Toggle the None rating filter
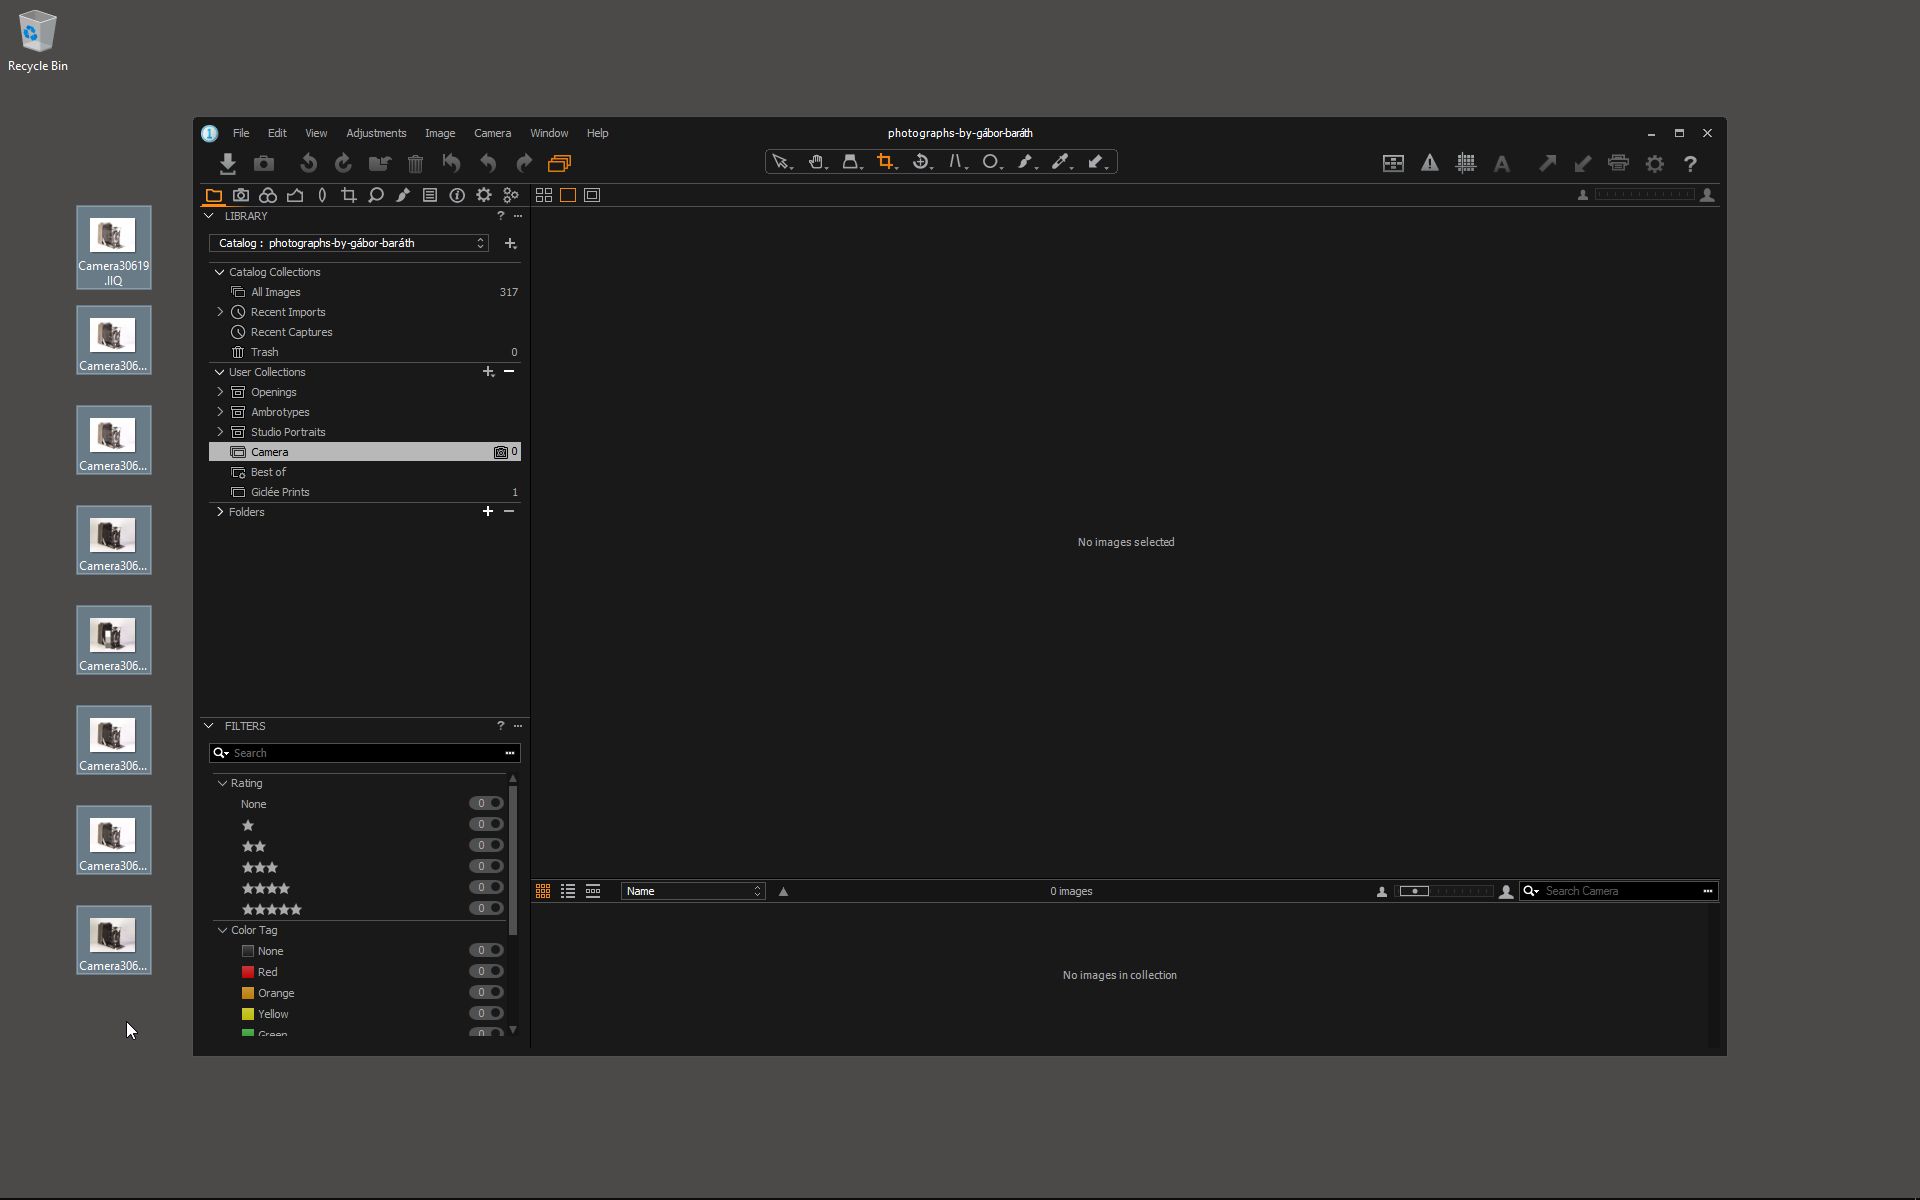Screen dimensions: 1920x1200 [x=486, y=803]
